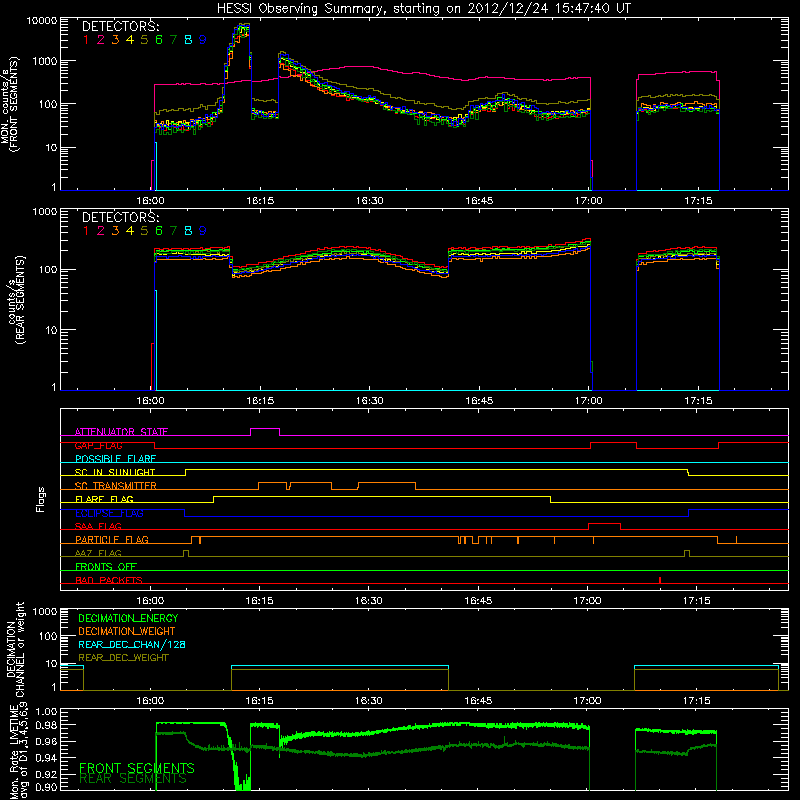Click the red BAD_PACKETS spike marker near 17:10

click(x=660, y=580)
